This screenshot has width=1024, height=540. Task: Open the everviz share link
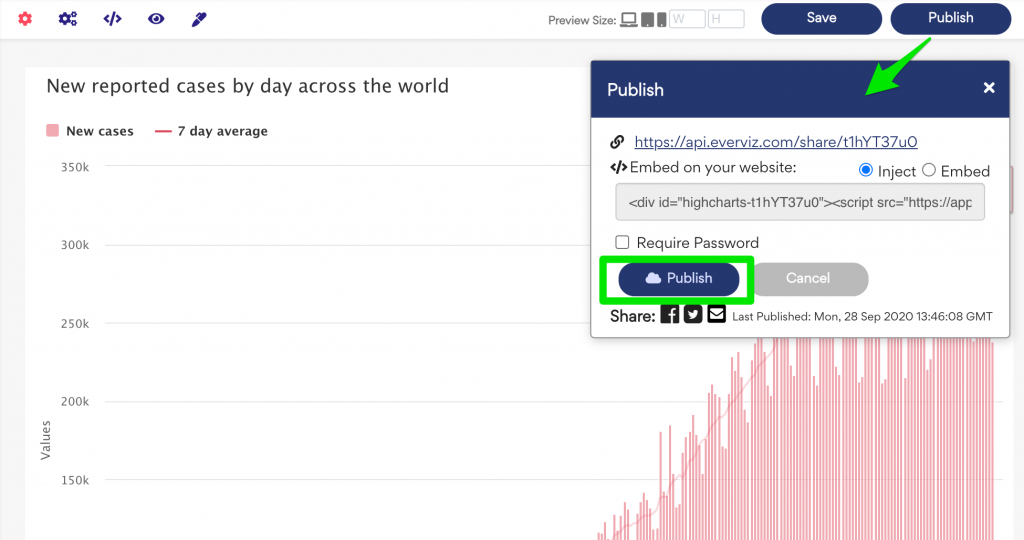[776, 142]
